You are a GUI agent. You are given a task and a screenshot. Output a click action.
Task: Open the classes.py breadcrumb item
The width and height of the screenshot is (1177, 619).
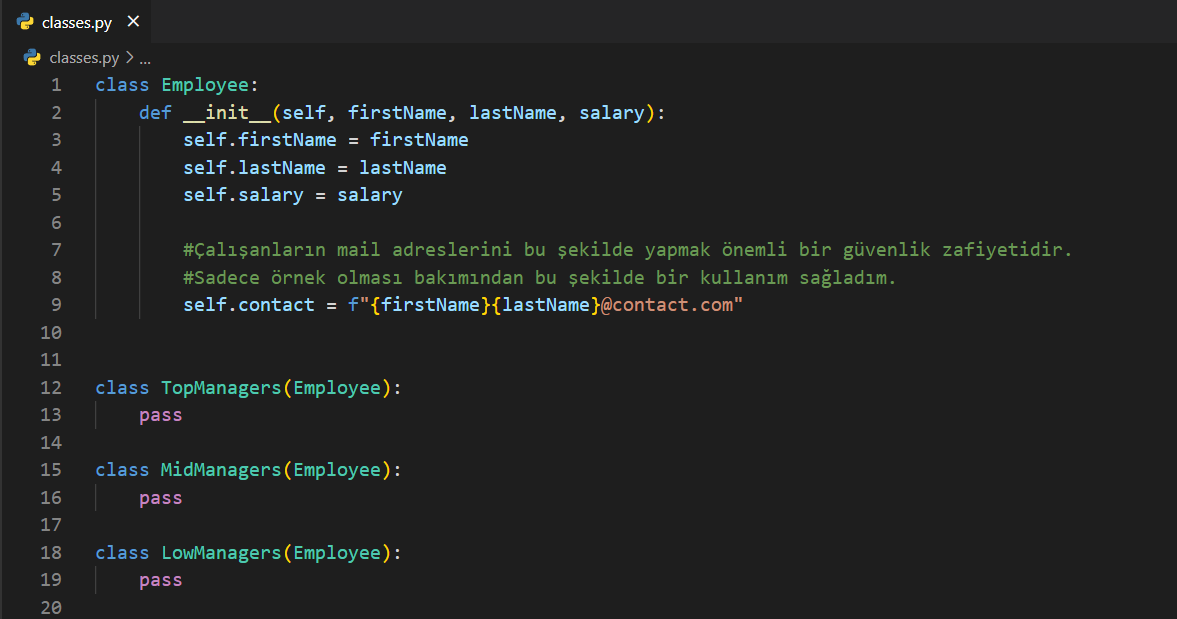(x=84, y=58)
